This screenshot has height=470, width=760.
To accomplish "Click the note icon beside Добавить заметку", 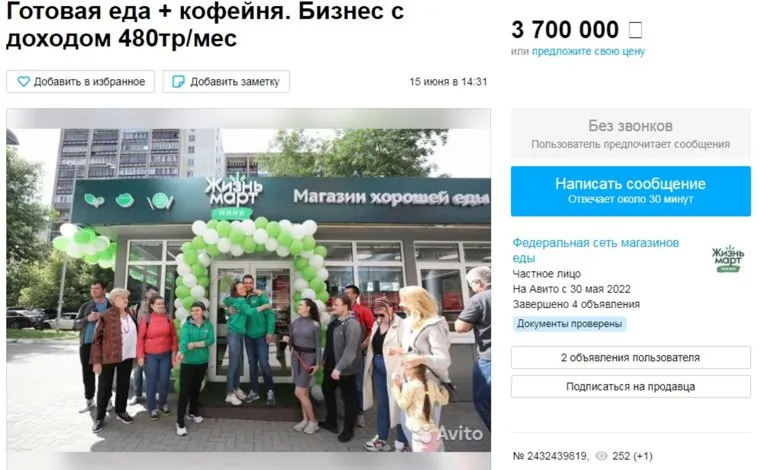I will pyautogui.click(x=178, y=81).
